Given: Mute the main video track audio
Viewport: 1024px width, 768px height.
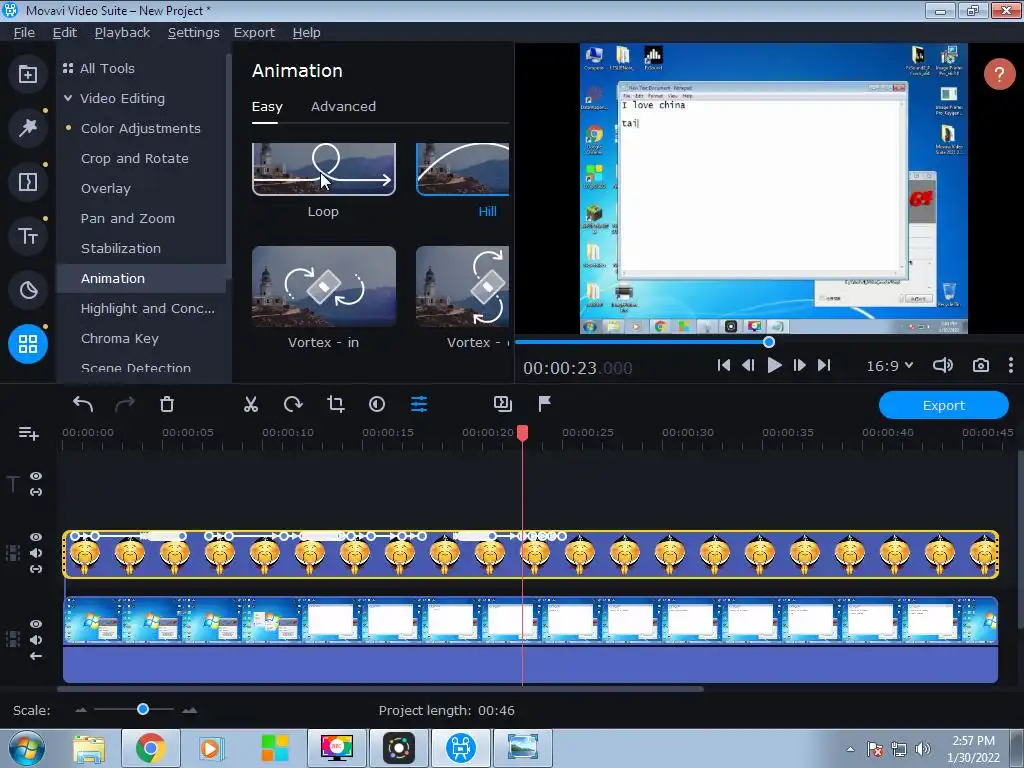Looking at the screenshot, I should [x=36, y=640].
